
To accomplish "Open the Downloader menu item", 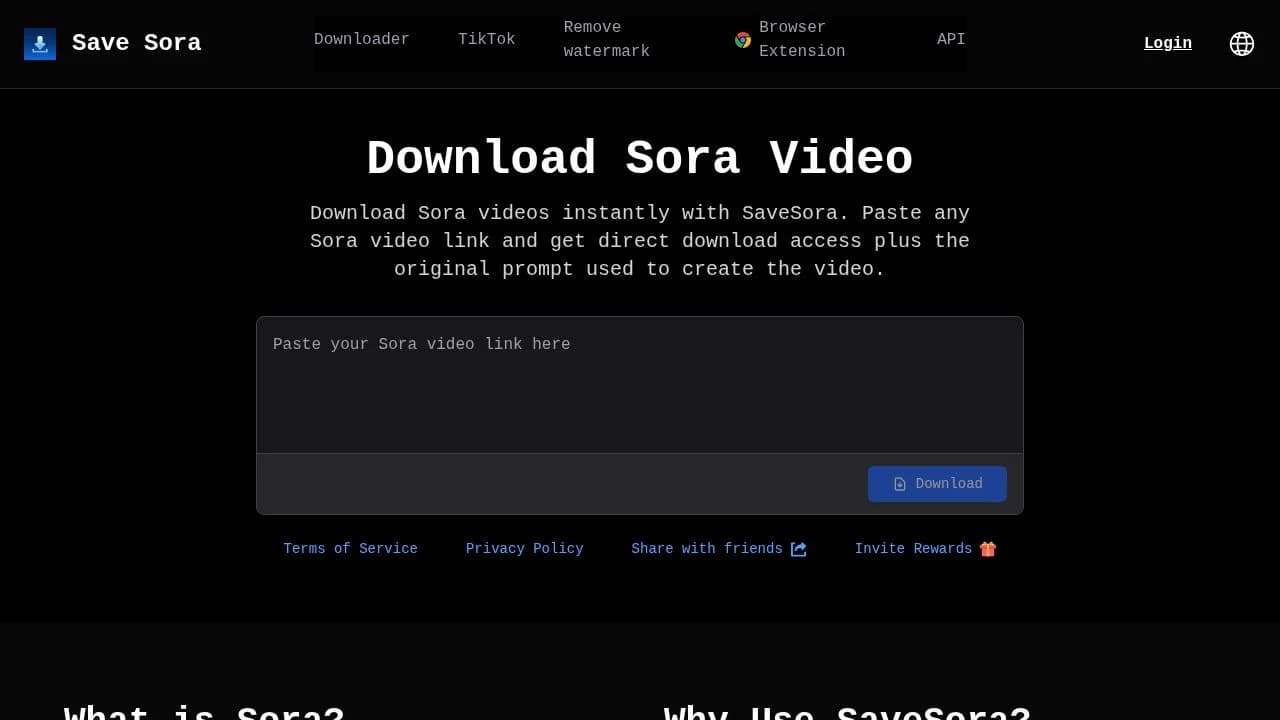I will pyautogui.click(x=362, y=40).
